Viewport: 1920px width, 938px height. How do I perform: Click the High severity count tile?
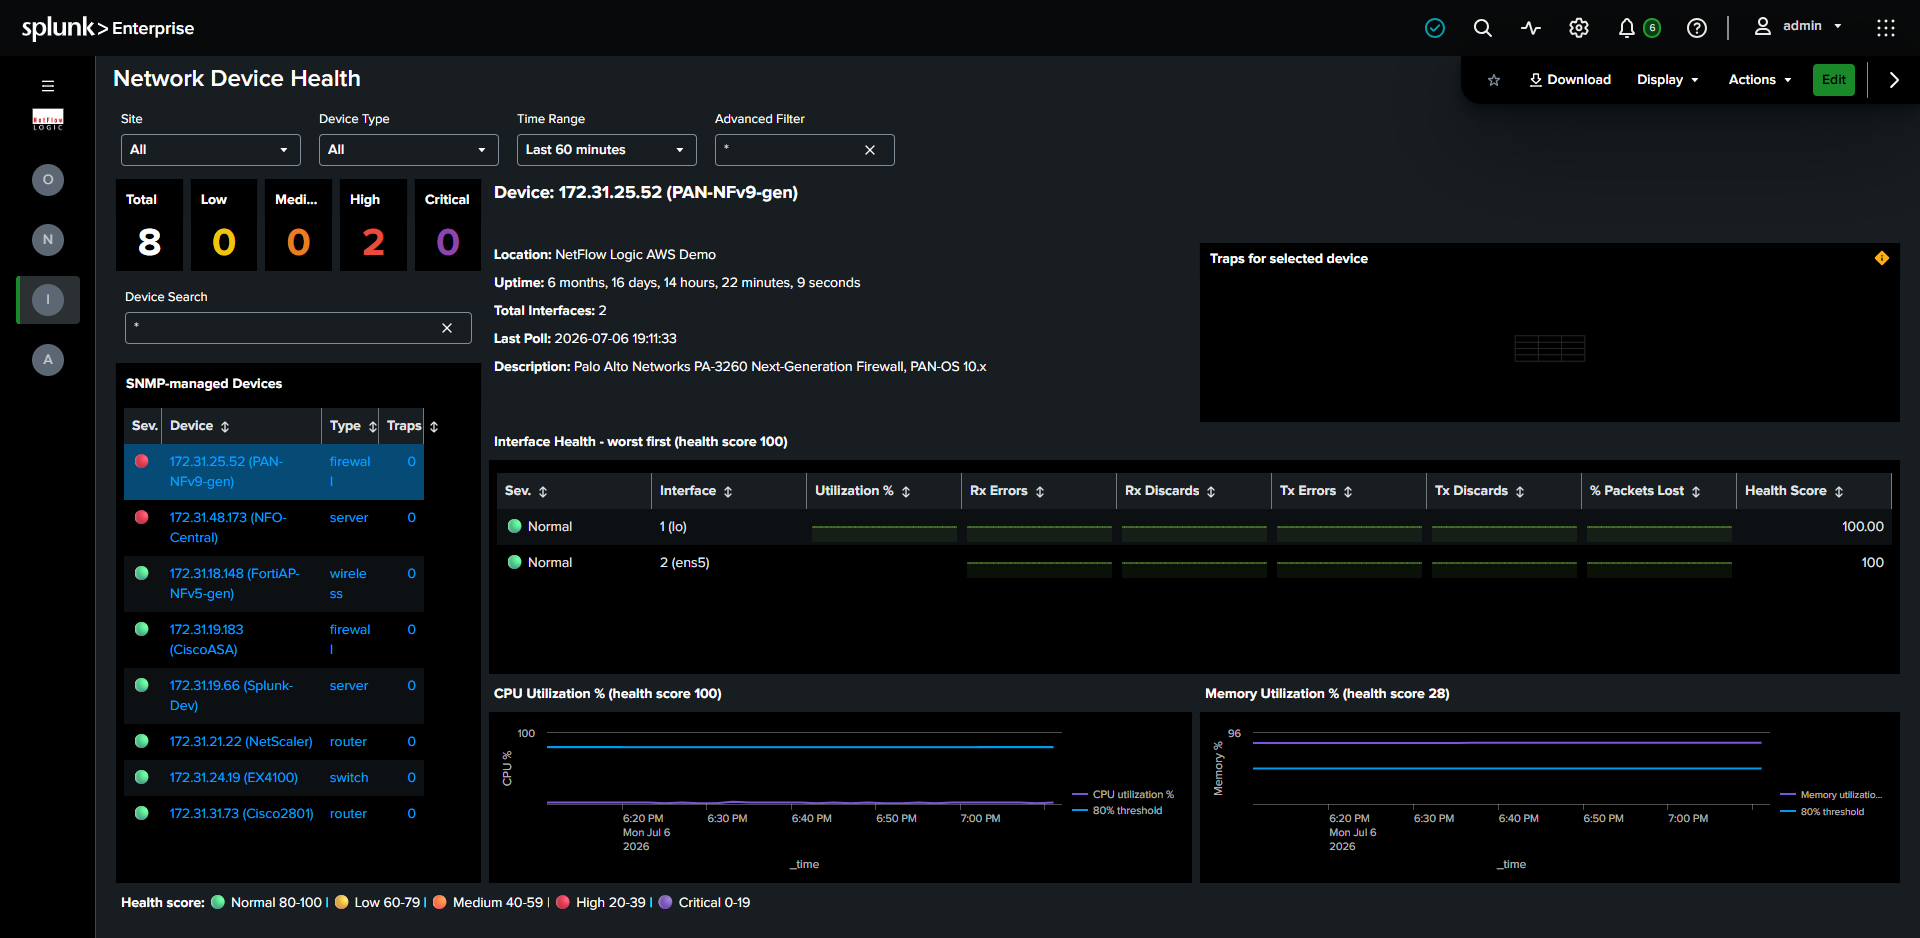[373, 225]
